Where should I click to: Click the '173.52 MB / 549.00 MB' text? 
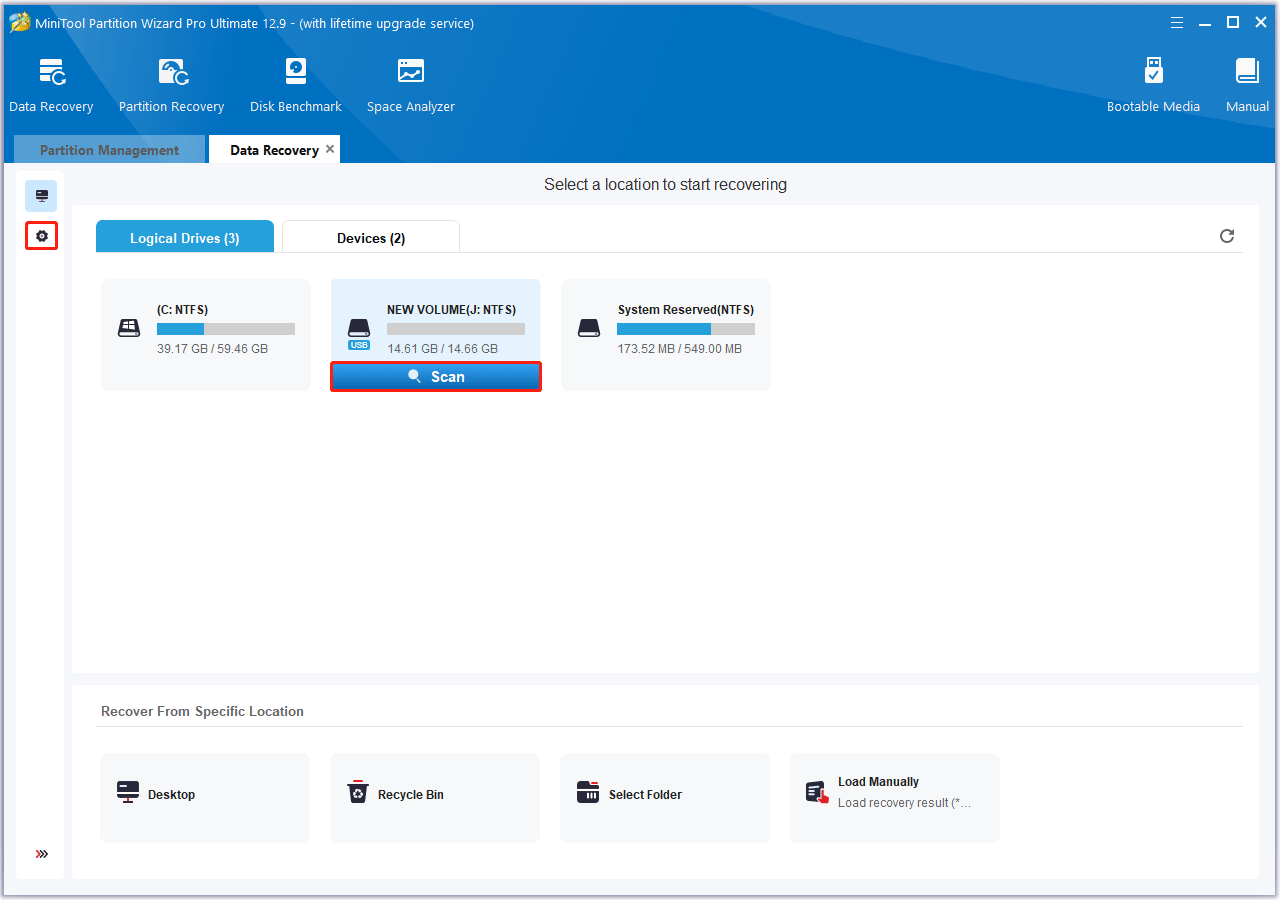680,349
